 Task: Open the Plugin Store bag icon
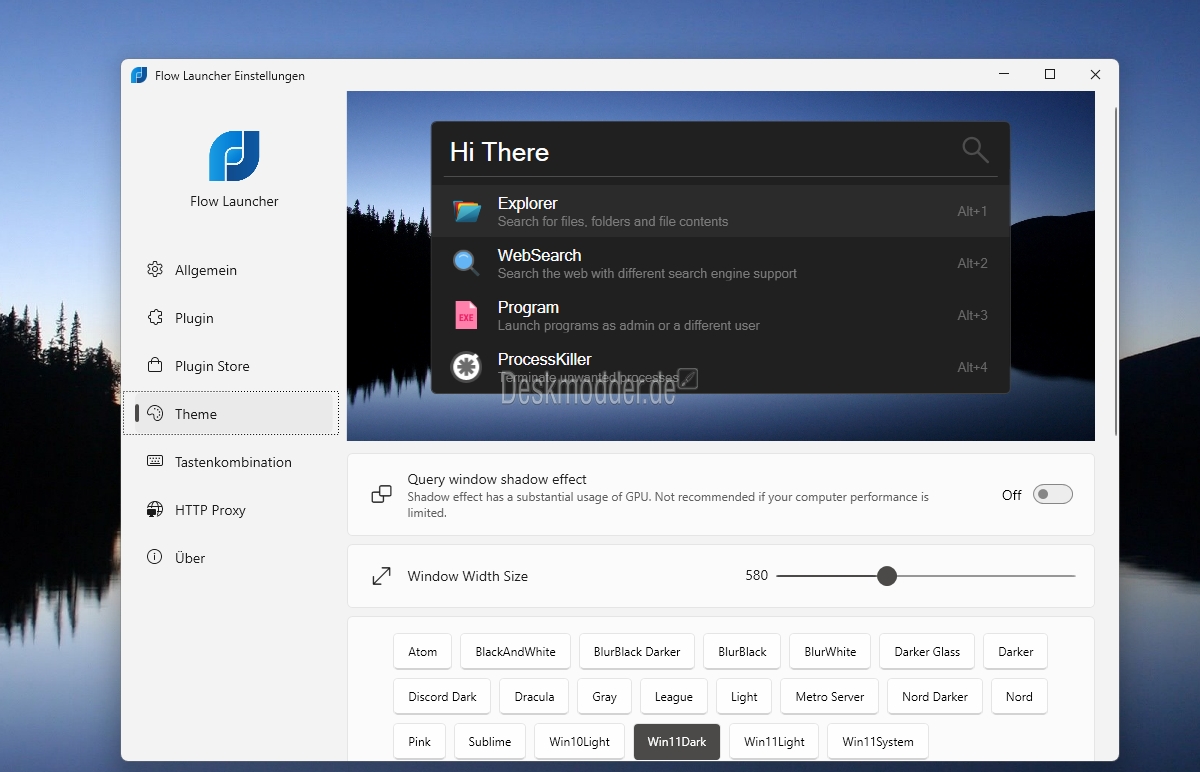point(154,365)
